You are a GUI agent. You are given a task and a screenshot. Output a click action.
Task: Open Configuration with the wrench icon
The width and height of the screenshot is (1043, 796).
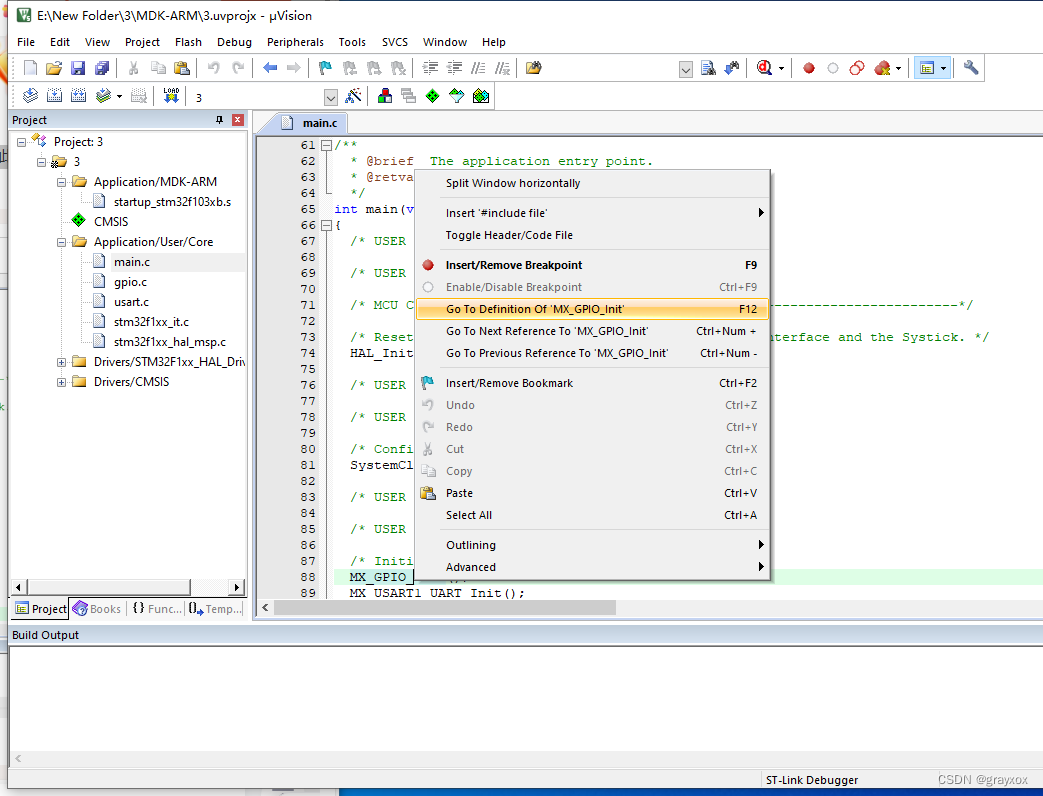coord(970,68)
